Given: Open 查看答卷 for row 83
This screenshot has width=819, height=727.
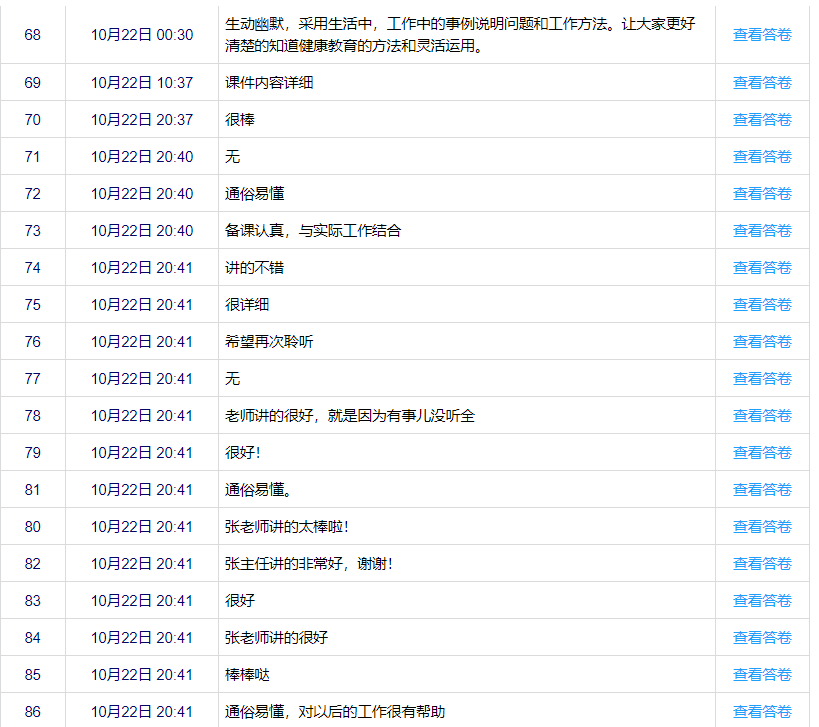Looking at the screenshot, I should click(762, 601).
